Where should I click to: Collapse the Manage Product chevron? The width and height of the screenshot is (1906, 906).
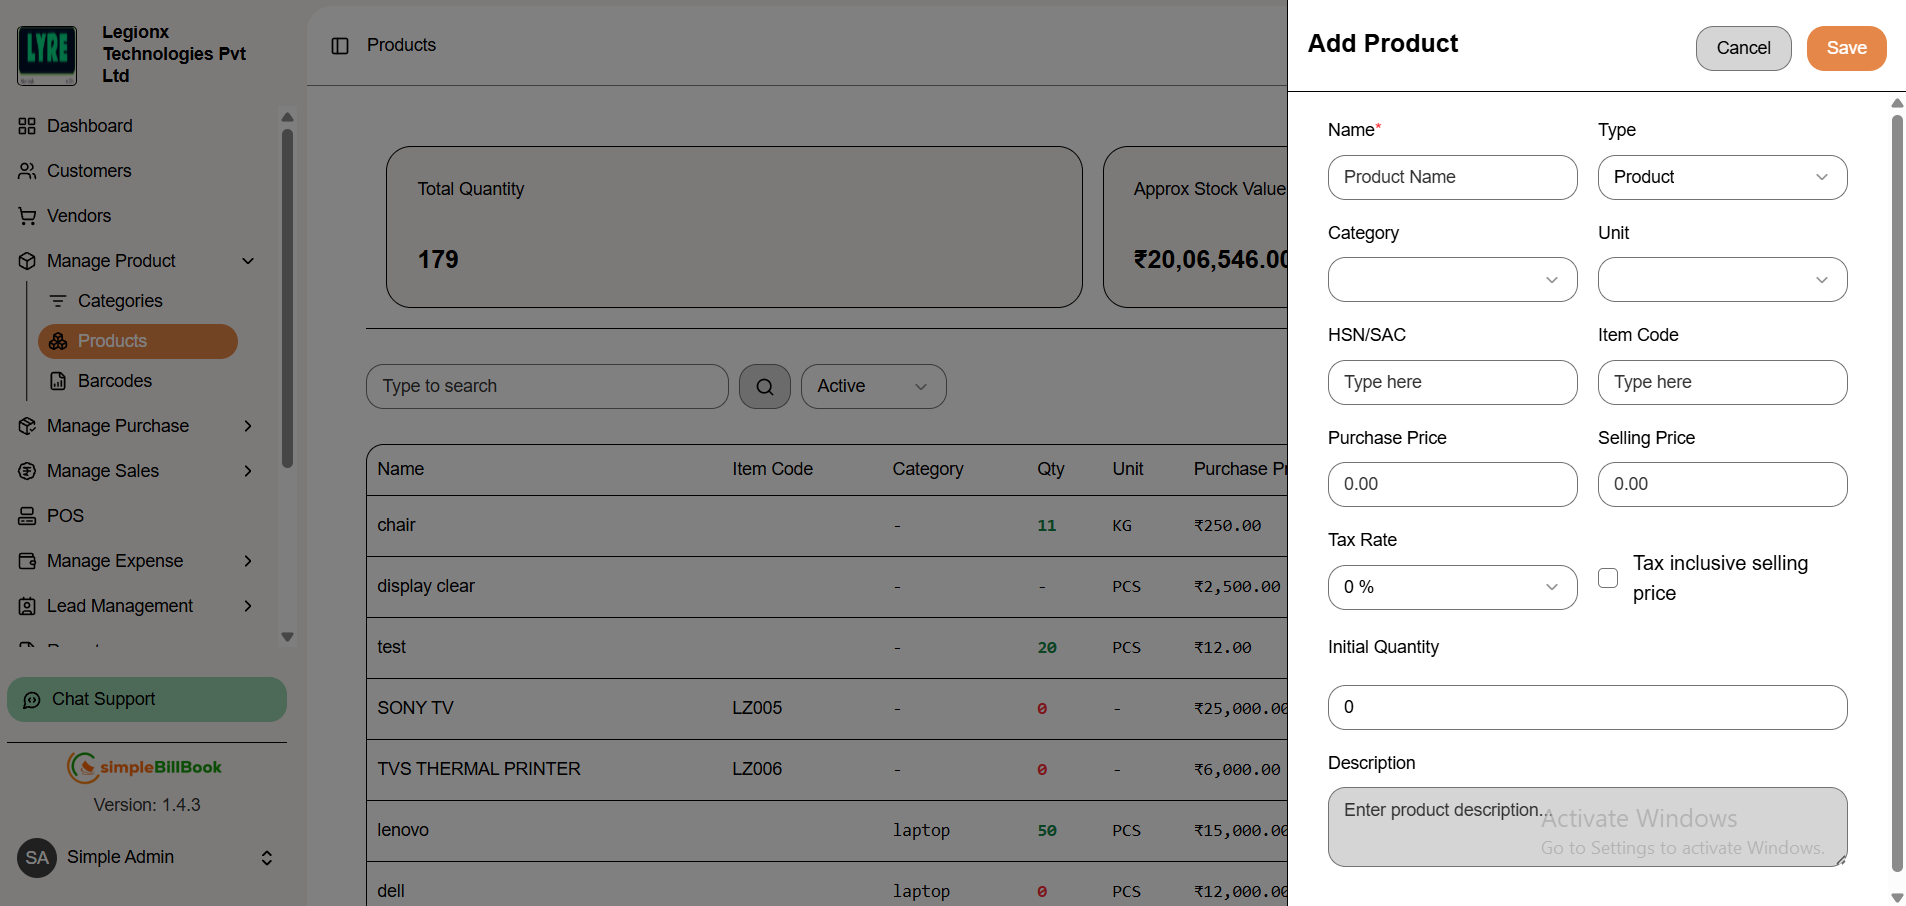click(x=248, y=261)
